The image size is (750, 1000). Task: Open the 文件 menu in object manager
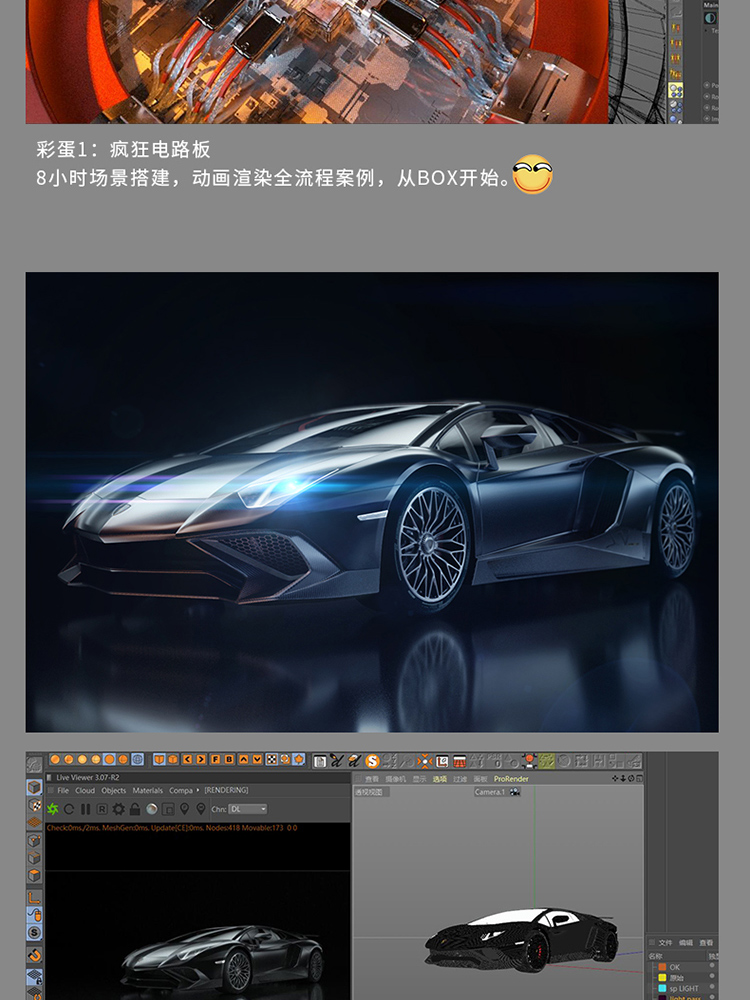(x=665, y=943)
